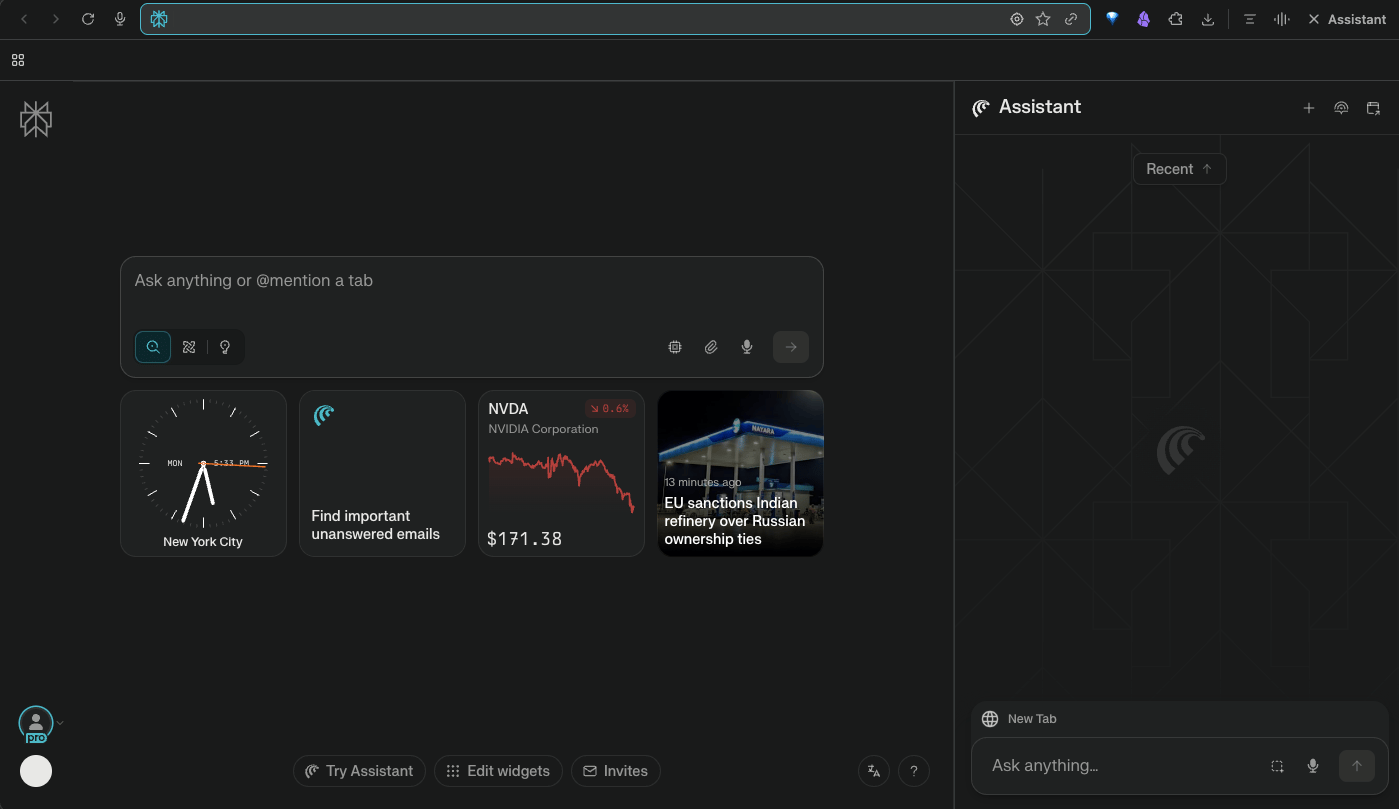This screenshot has height=809, width=1399.
Task: Click the white circle at sidebar bottom
Action: tap(36, 771)
